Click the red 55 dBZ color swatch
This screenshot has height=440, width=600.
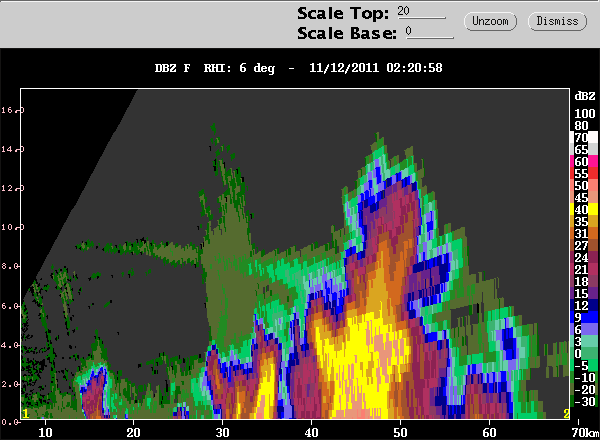(584, 173)
